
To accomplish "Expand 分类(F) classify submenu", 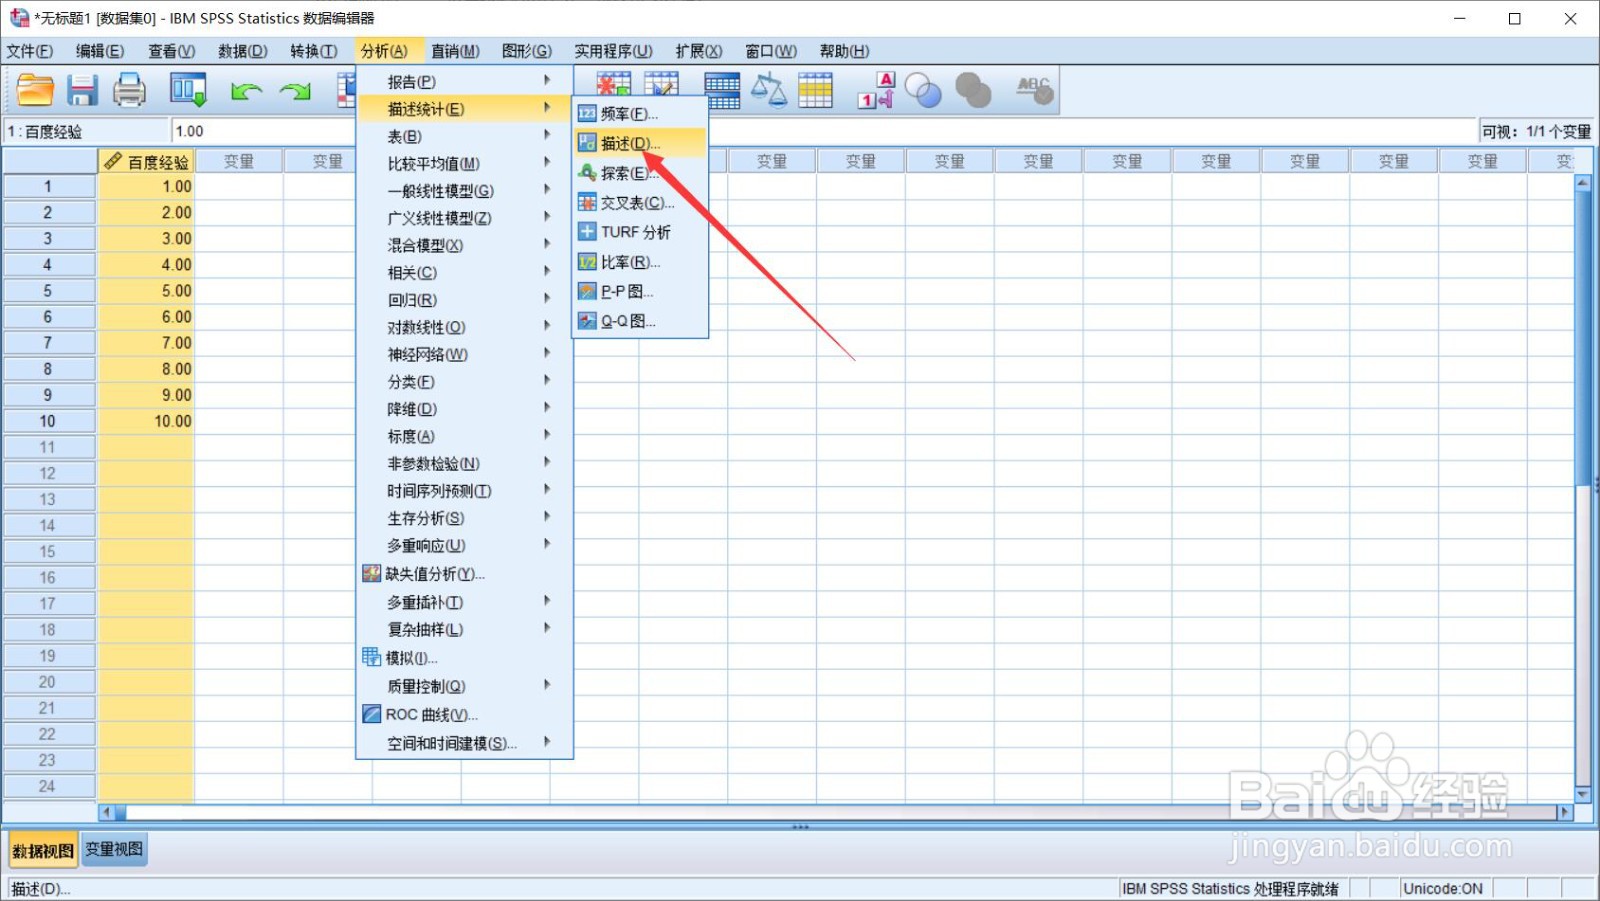I will [x=464, y=382].
